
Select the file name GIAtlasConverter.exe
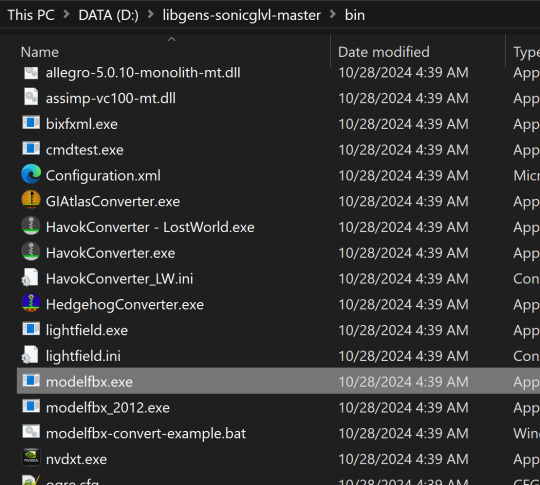(x=113, y=202)
